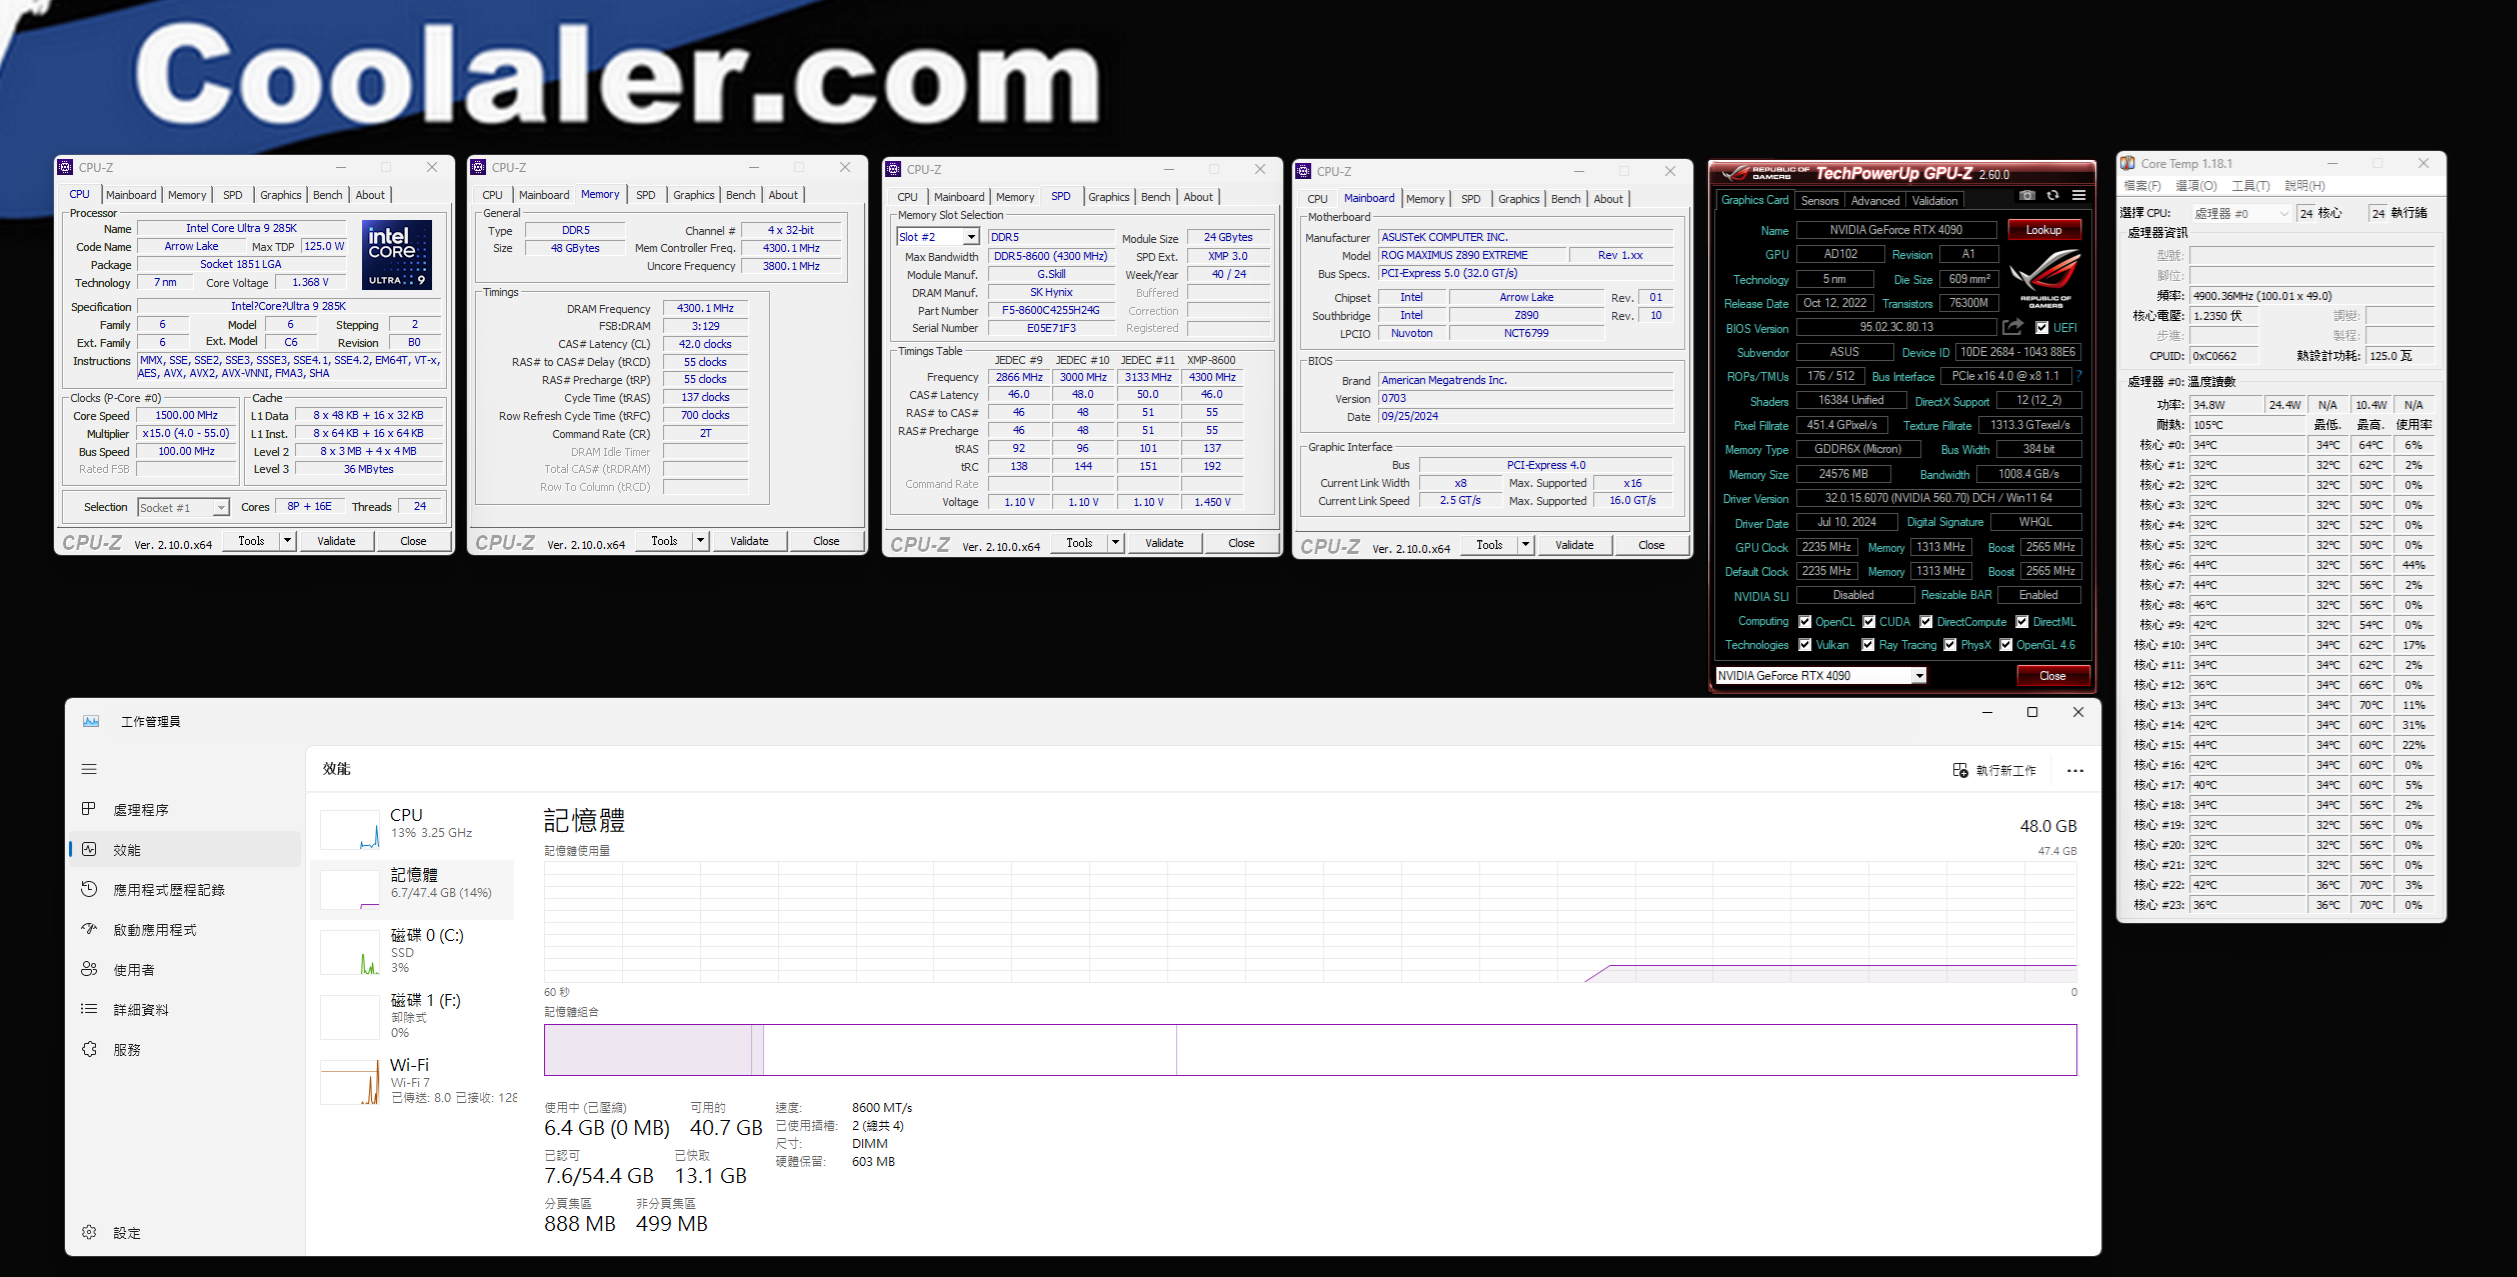
Task: Click the memory usage graph area
Action: [x=1310, y=921]
